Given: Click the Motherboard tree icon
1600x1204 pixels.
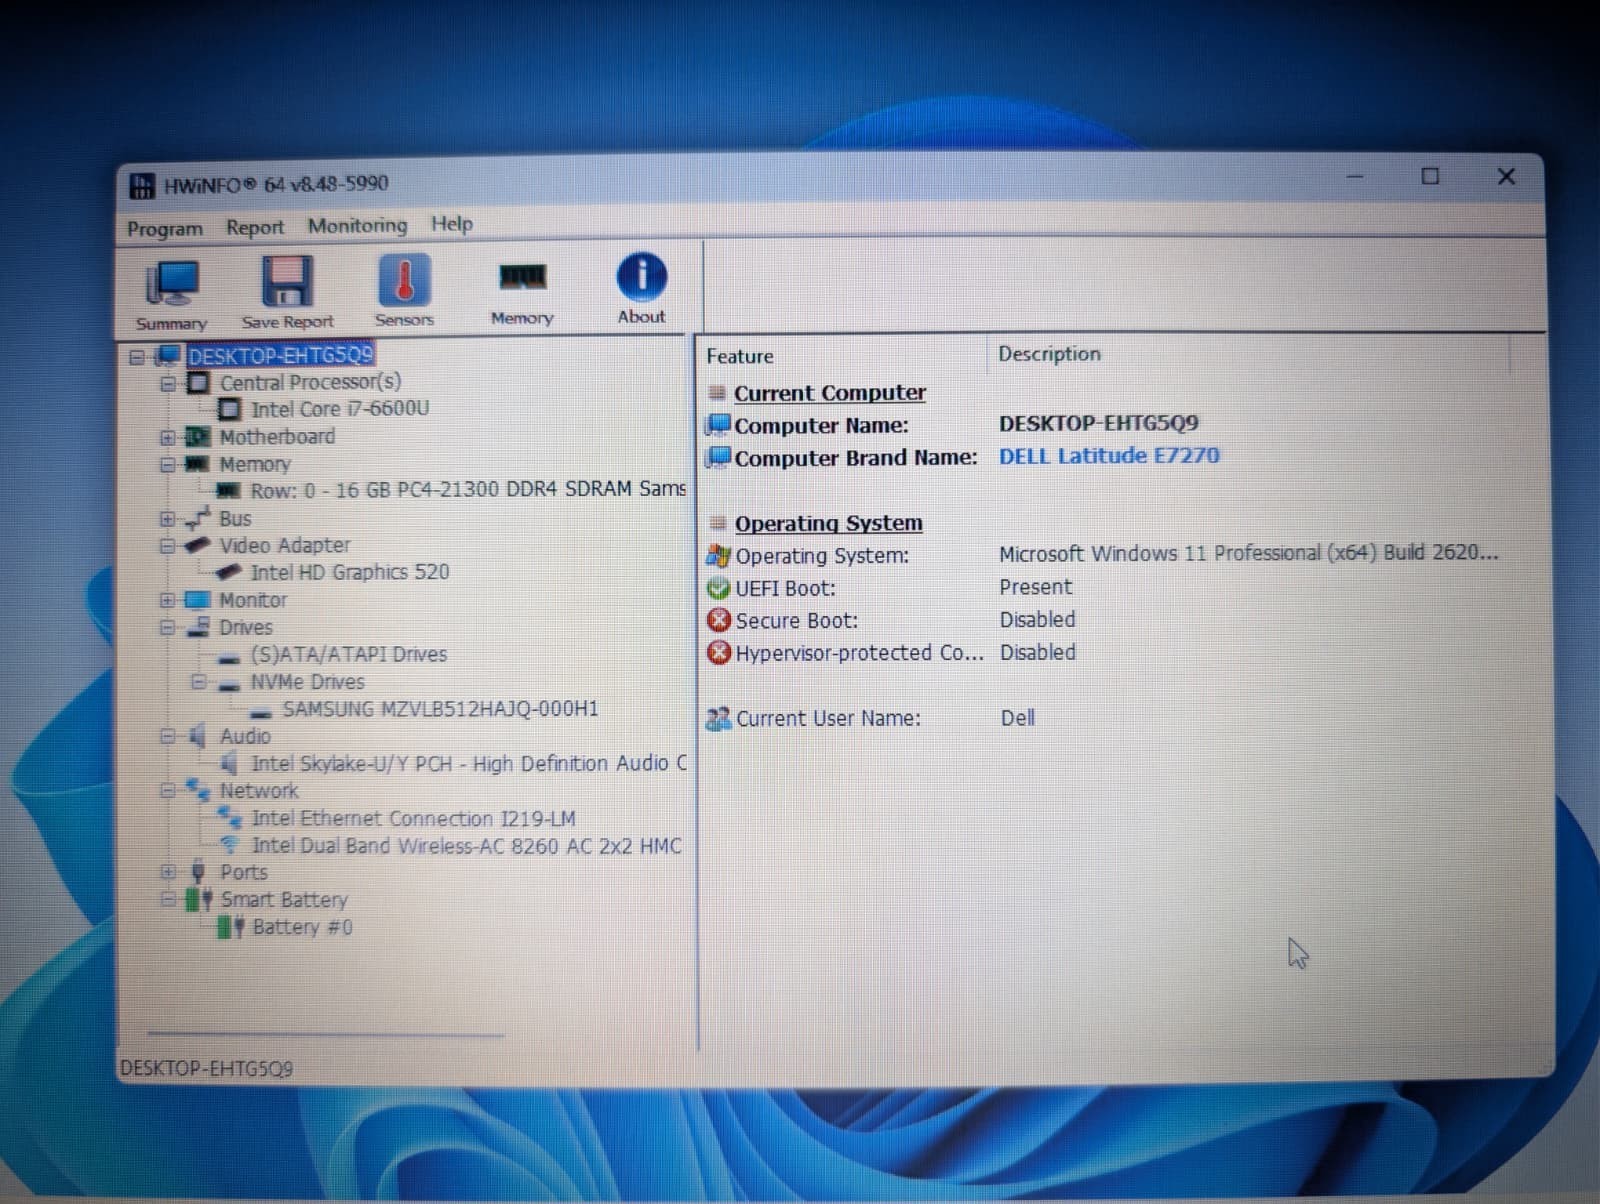Looking at the screenshot, I should 198,437.
